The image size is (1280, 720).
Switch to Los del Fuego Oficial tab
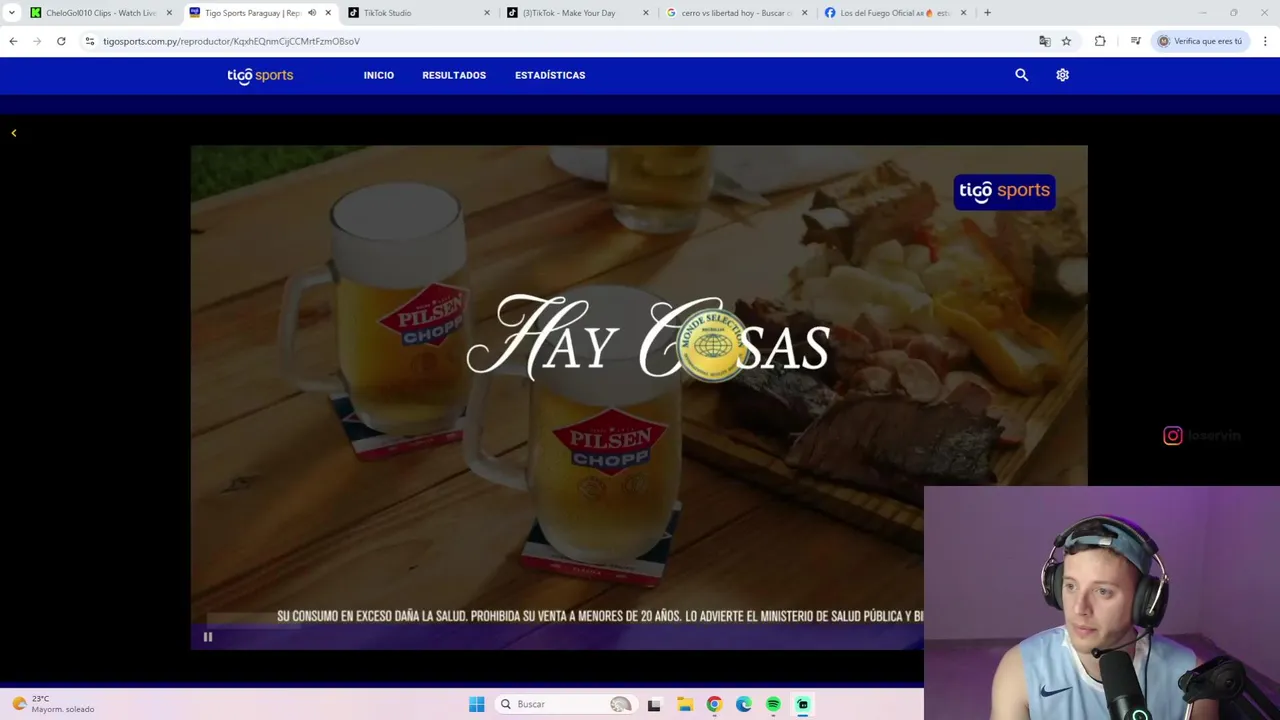(895, 13)
